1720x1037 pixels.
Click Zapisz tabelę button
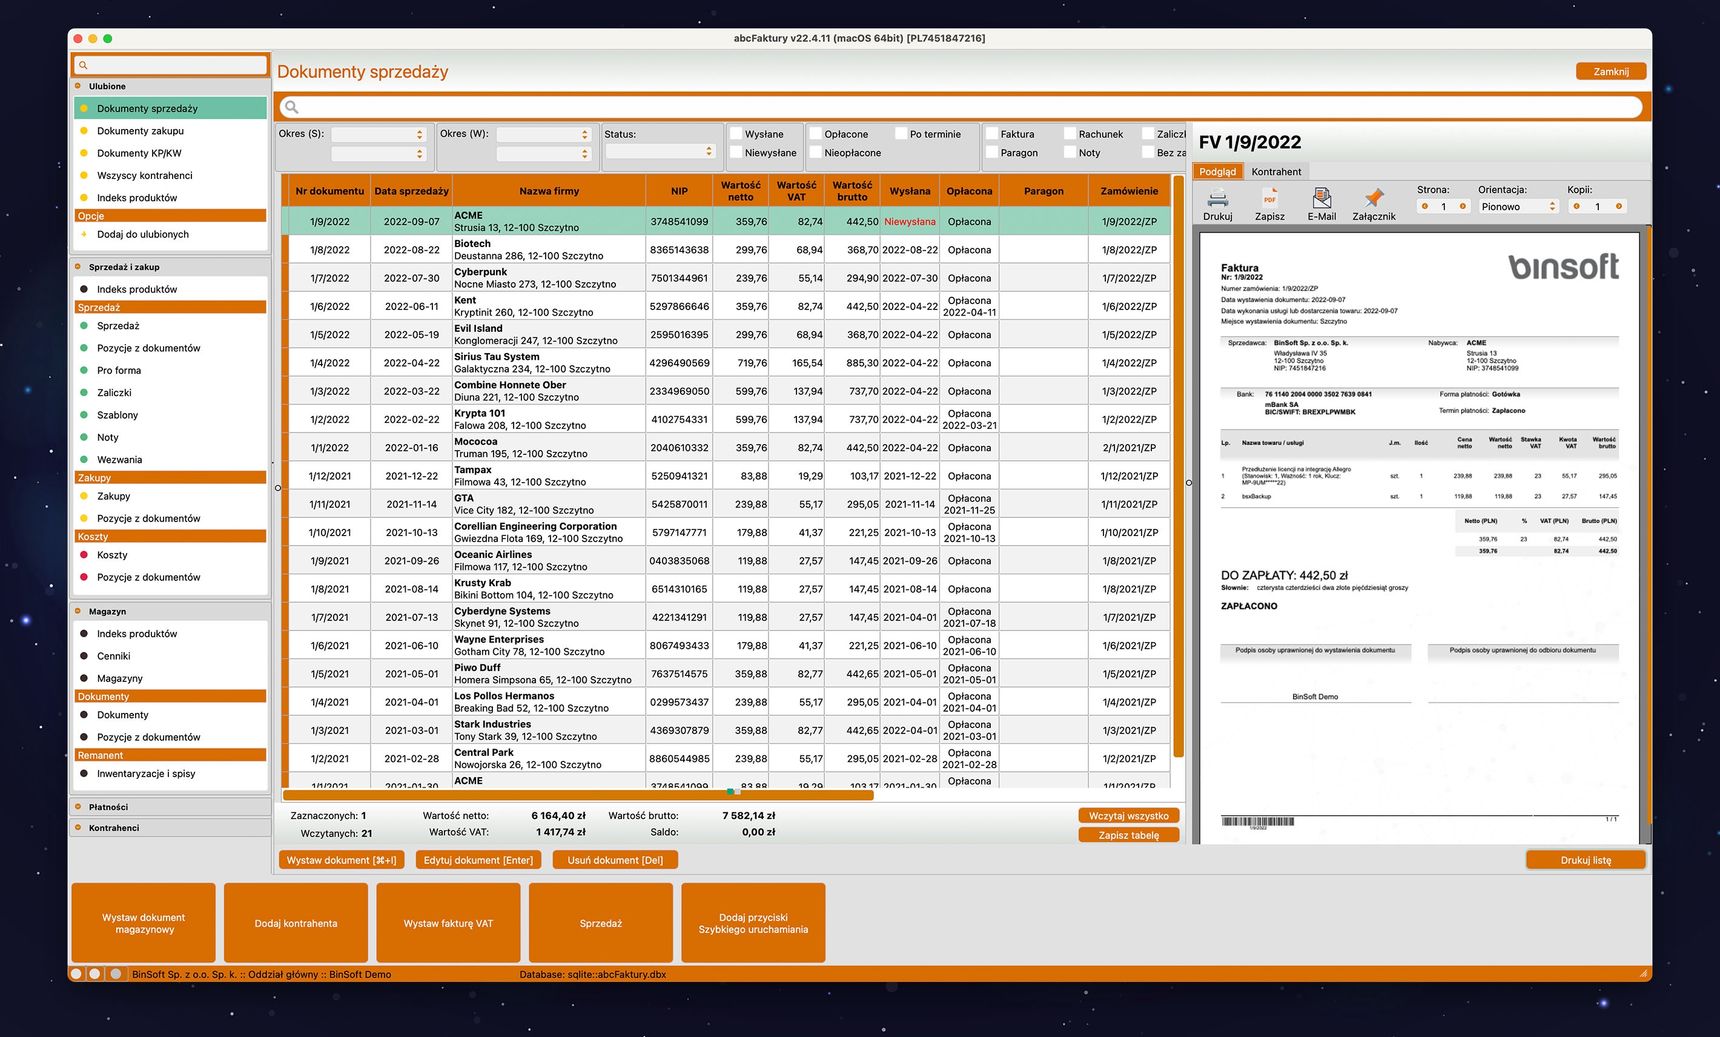(1129, 835)
